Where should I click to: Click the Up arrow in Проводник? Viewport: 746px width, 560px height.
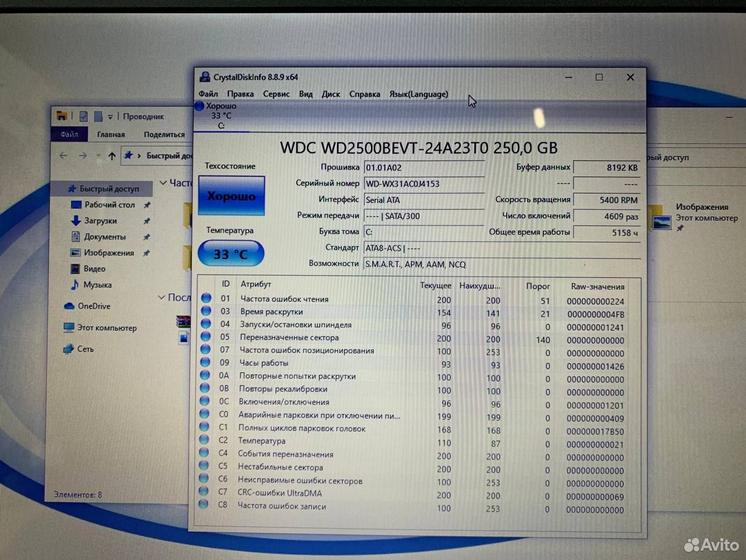coord(112,156)
